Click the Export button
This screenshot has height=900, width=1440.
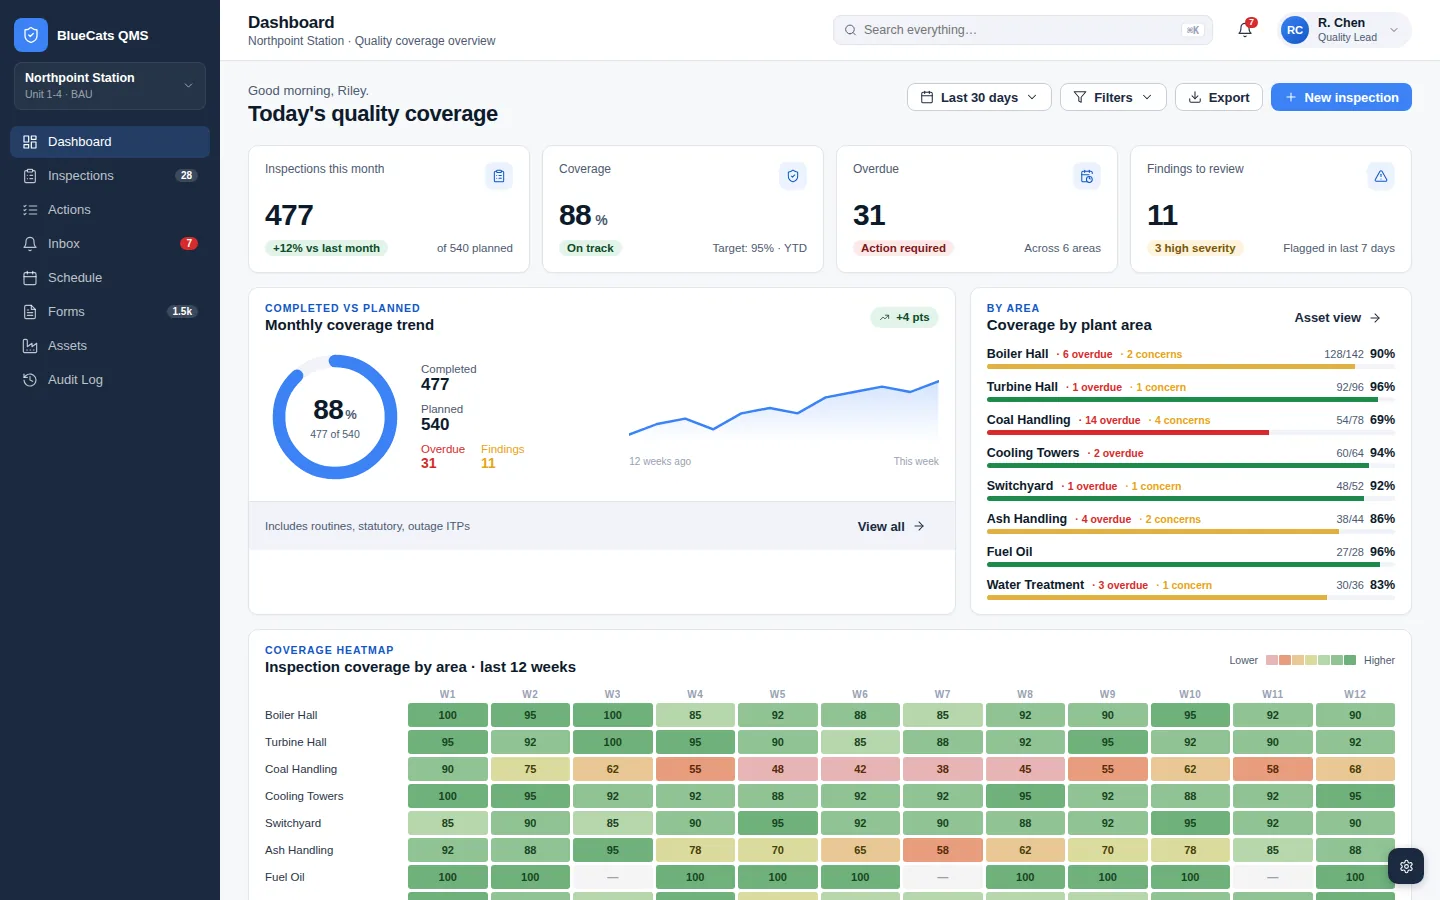[1219, 97]
